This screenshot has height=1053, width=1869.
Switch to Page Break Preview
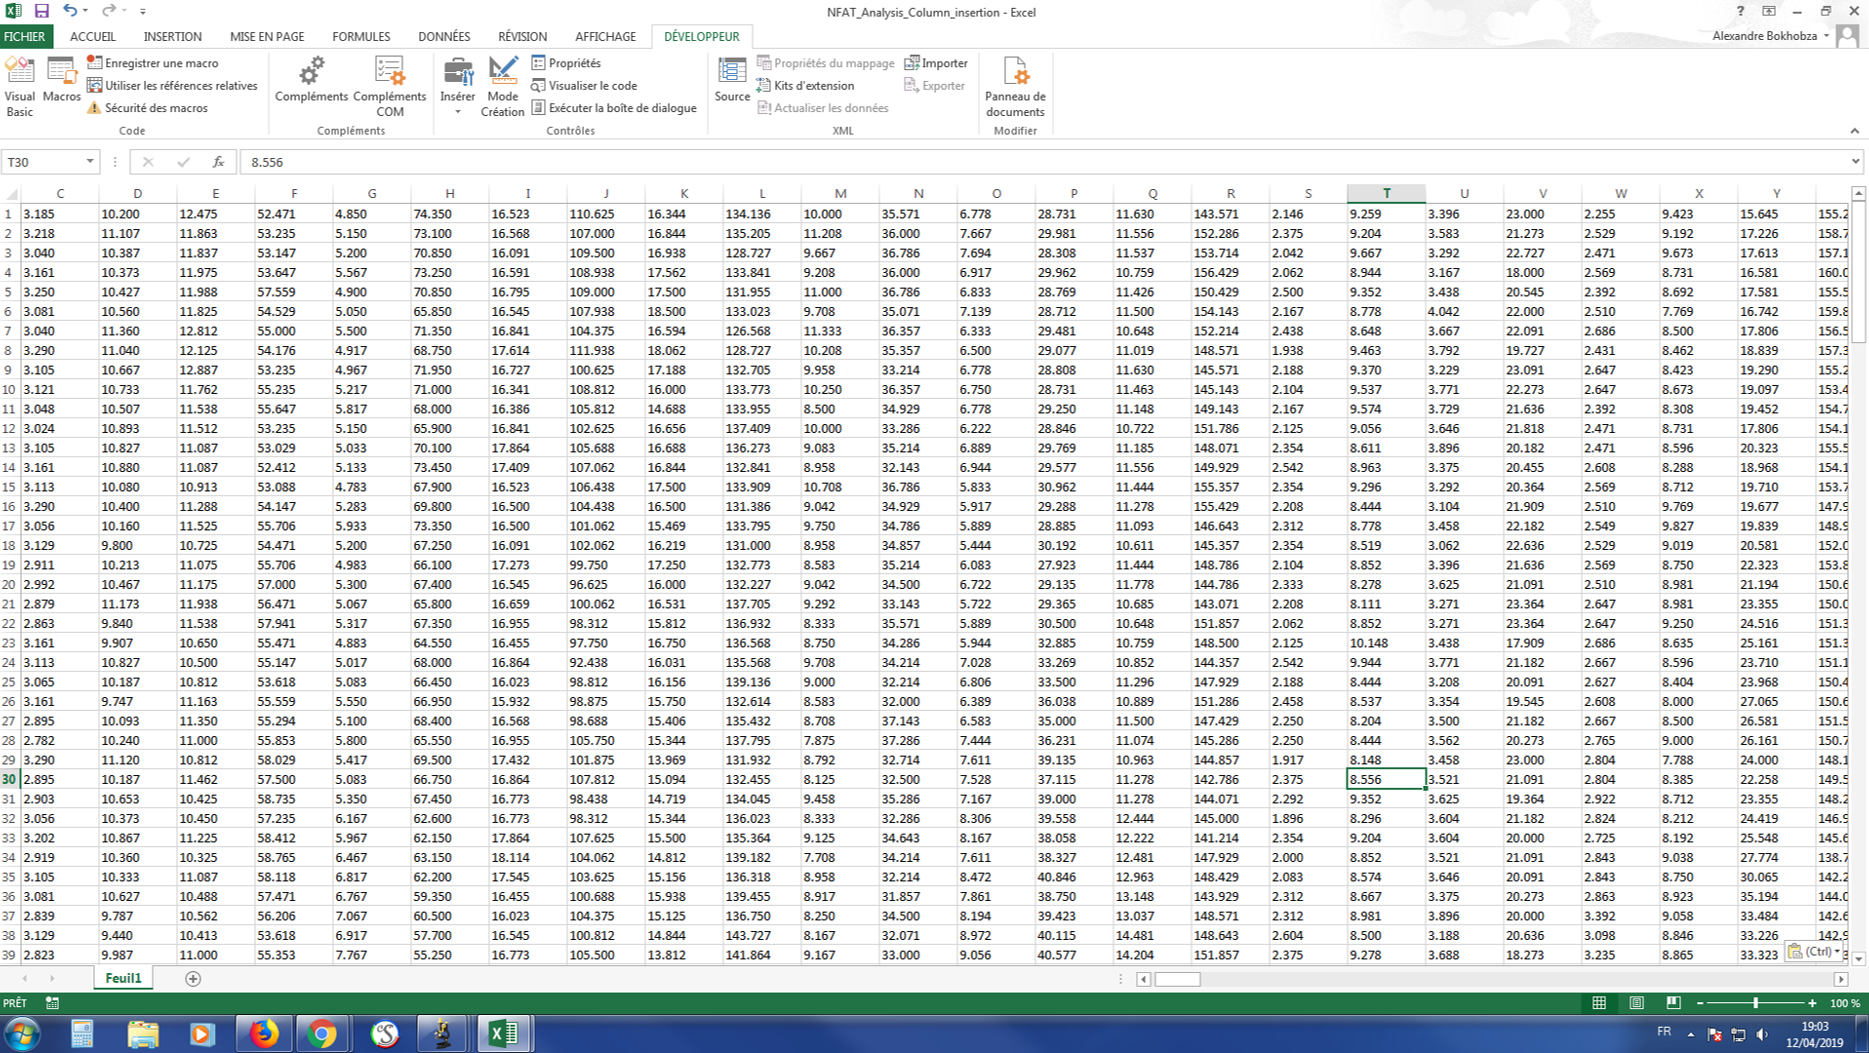pyautogui.click(x=1673, y=1003)
